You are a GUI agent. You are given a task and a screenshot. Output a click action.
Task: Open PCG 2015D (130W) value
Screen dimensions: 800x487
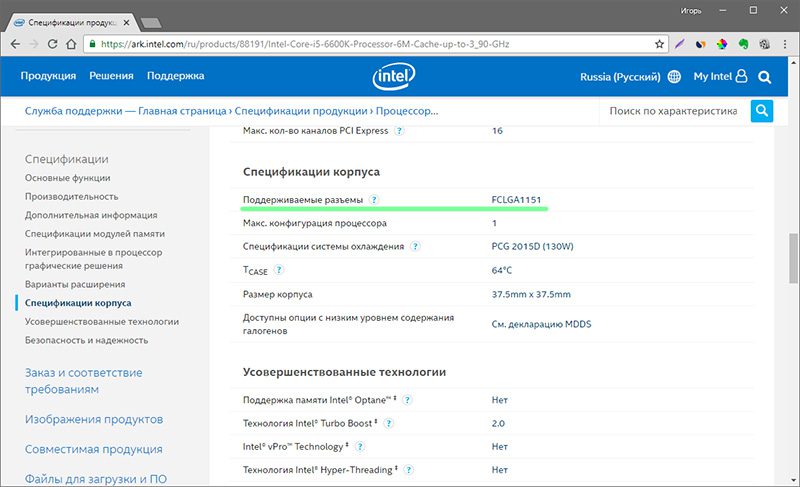(x=532, y=246)
